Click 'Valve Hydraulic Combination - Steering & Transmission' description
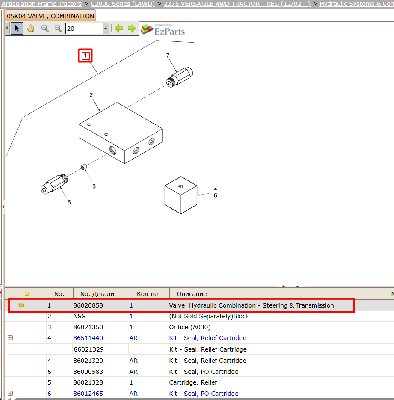The image size is (394, 400). click(251, 305)
